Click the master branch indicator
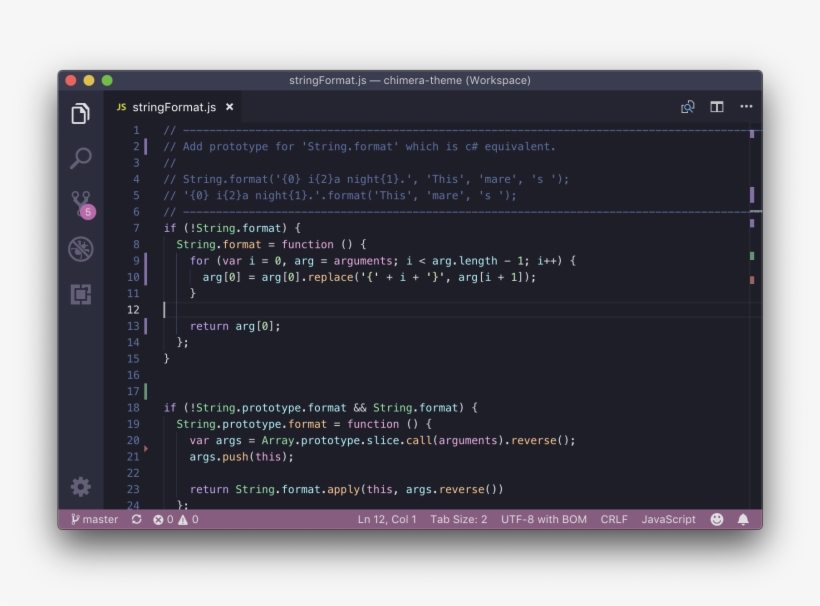 coord(94,519)
